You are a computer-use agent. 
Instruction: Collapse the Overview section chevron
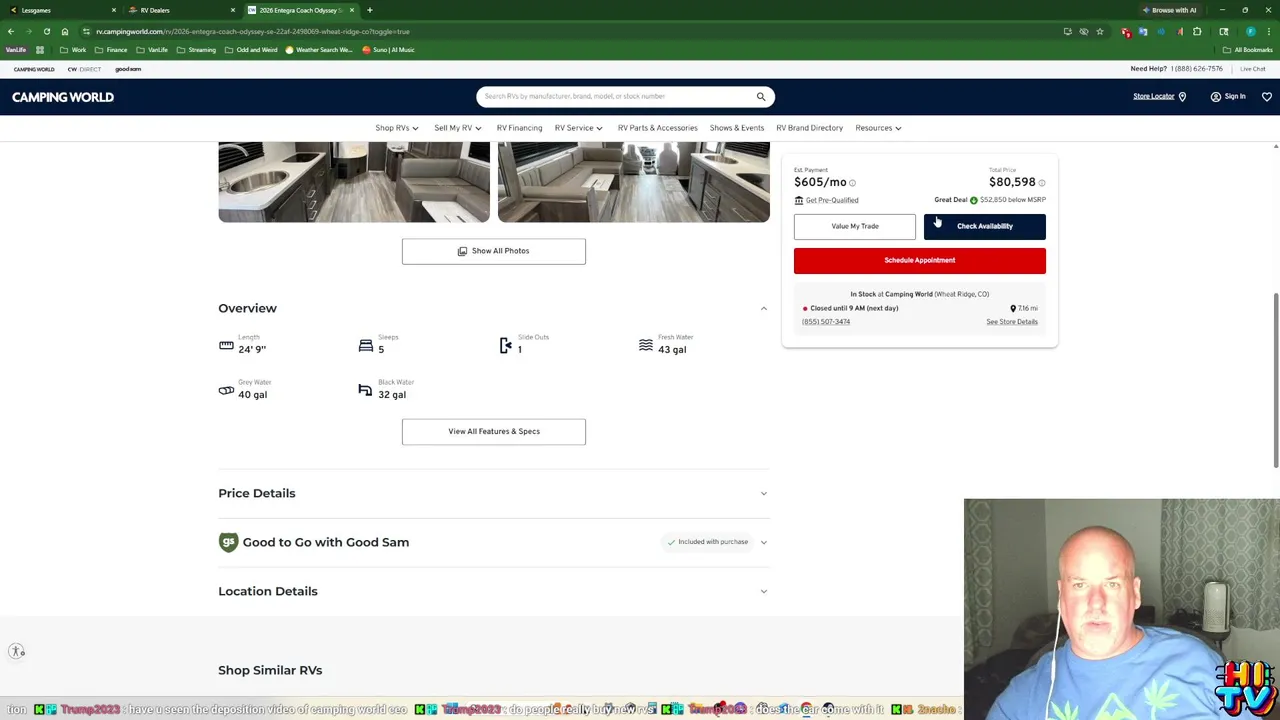pos(763,308)
